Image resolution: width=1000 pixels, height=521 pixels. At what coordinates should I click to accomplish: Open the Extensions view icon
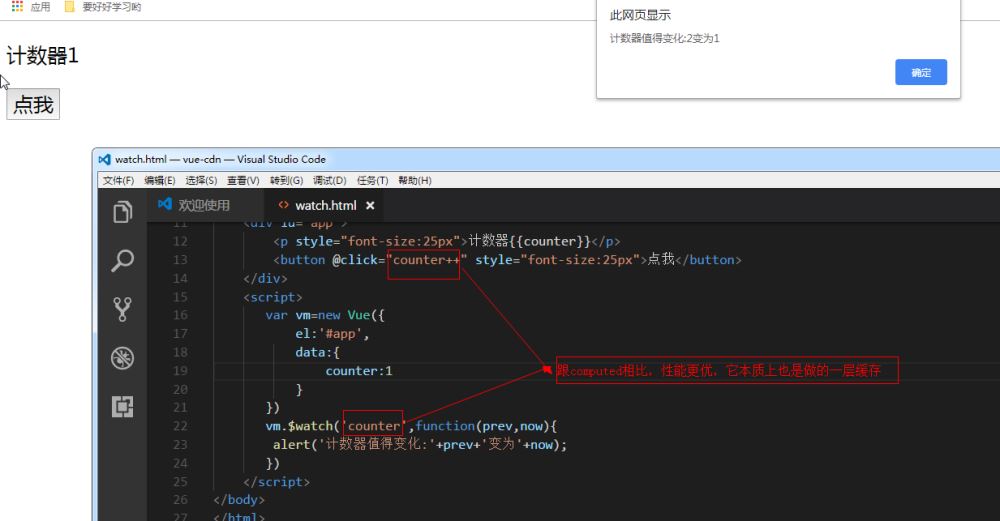[122, 406]
